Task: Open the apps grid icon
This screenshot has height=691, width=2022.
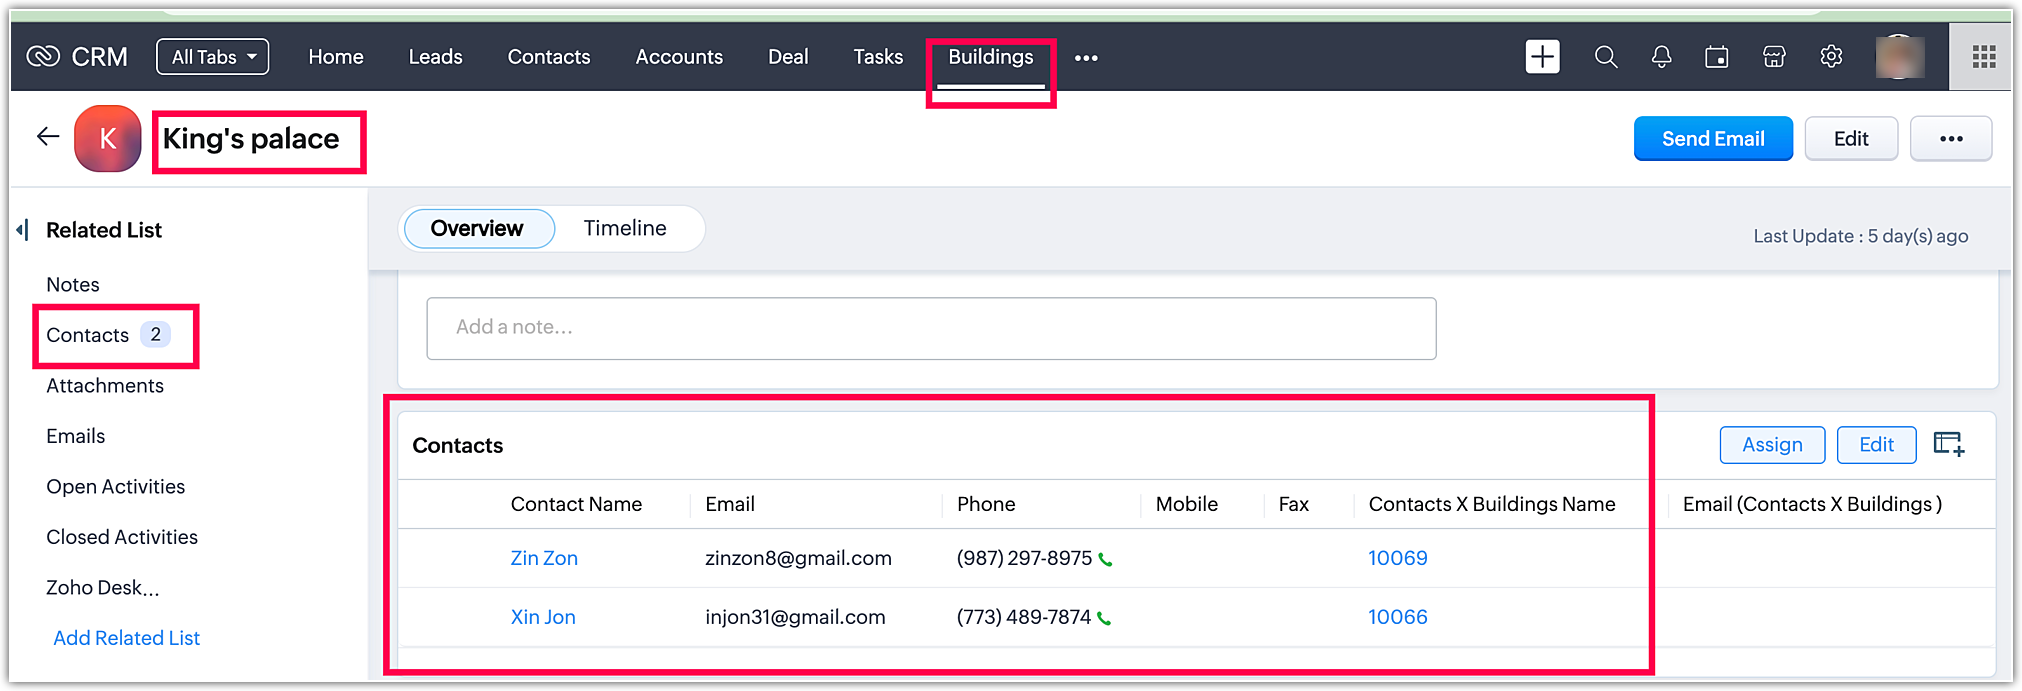Action: coord(1984,57)
